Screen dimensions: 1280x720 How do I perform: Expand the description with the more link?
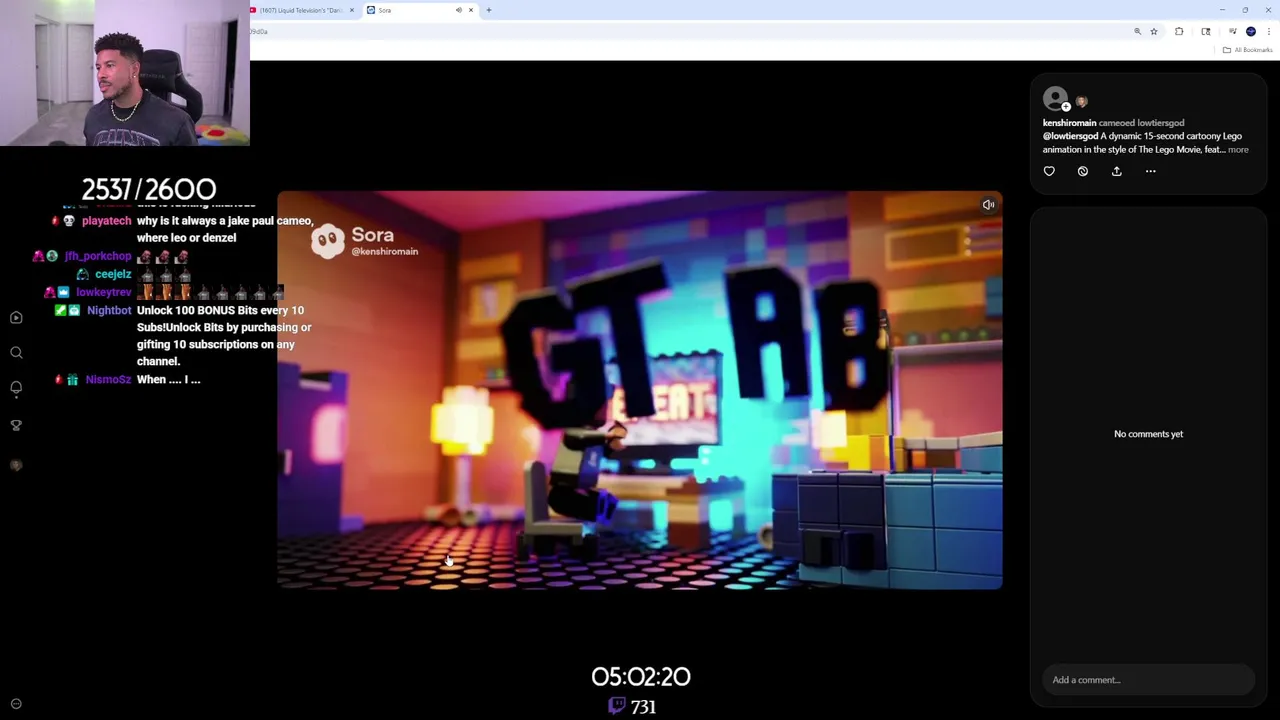(x=1238, y=150)
